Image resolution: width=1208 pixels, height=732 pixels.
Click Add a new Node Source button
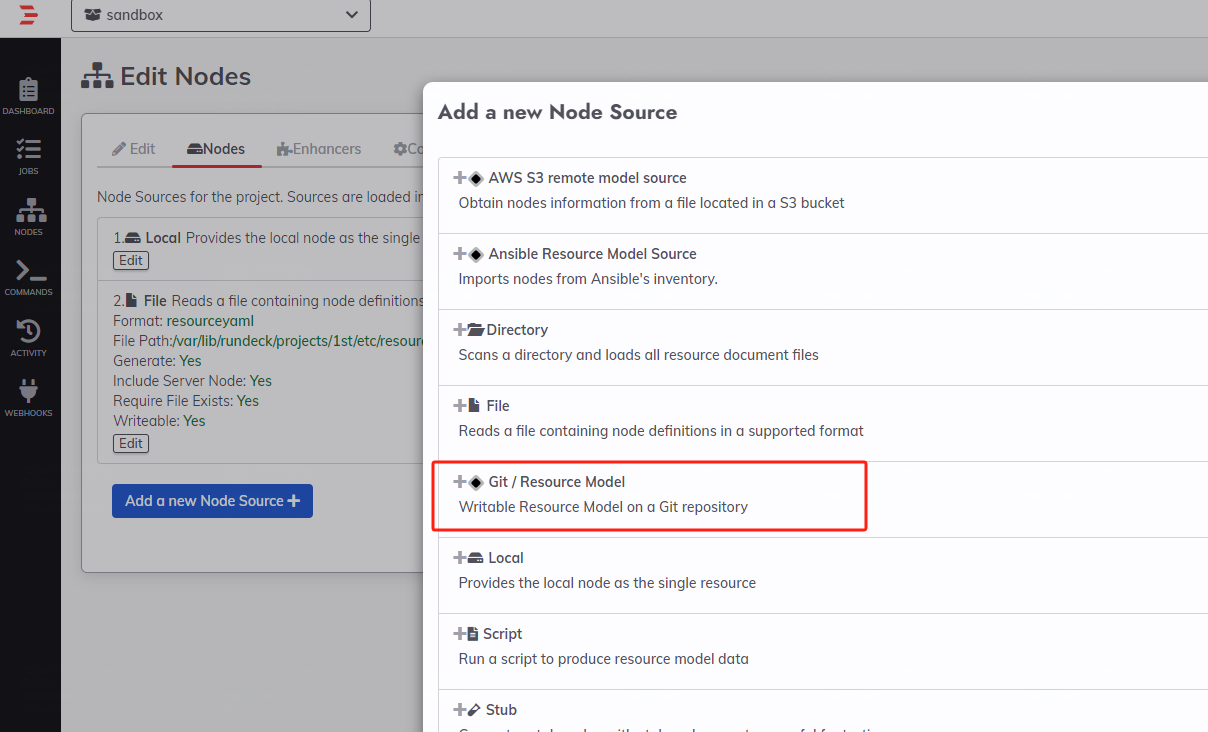212,501
